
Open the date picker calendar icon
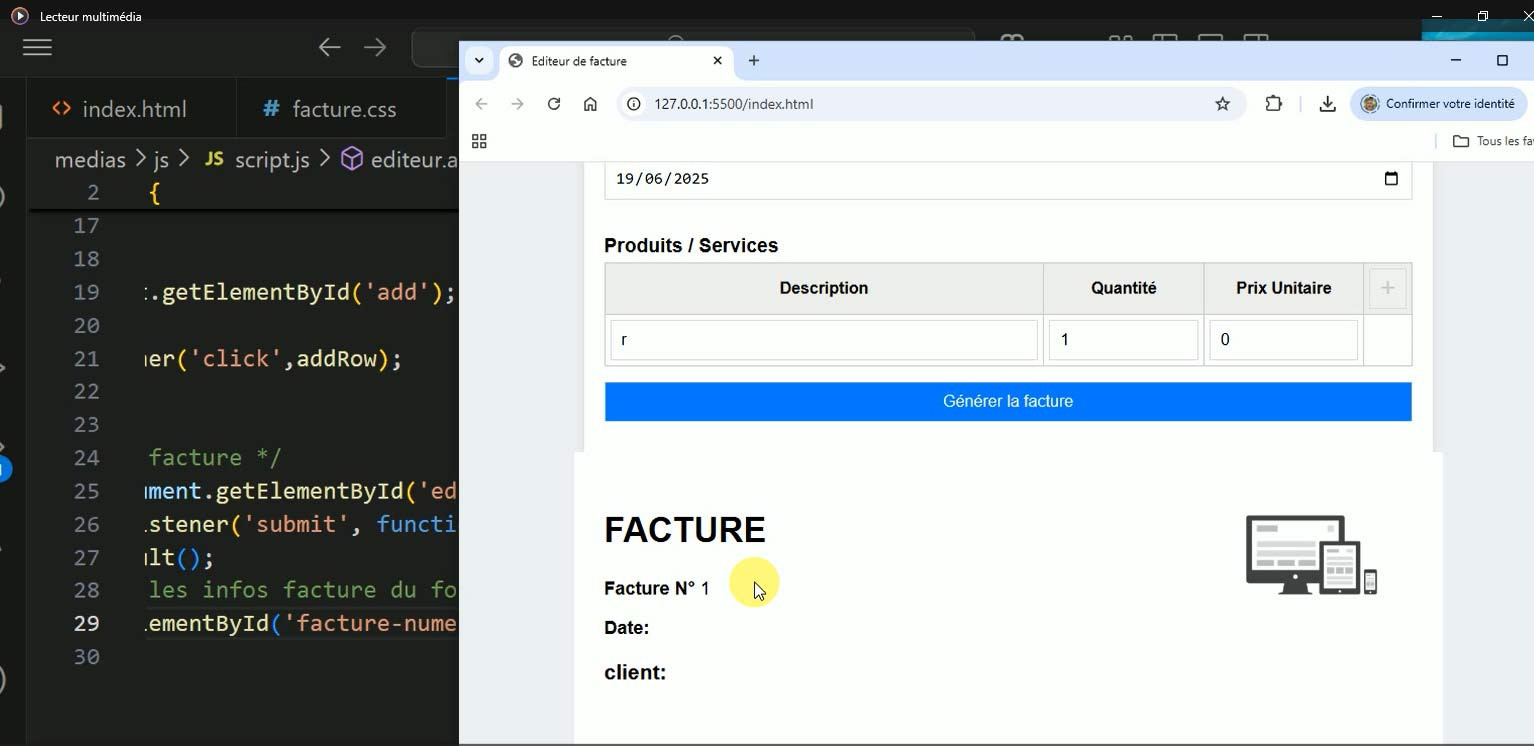(1390, 179)
